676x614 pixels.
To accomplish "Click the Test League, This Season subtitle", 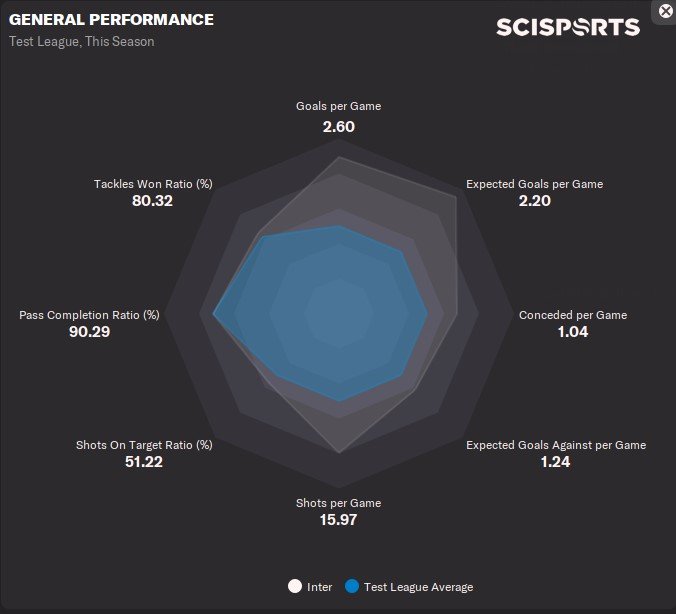I will 82,42.
